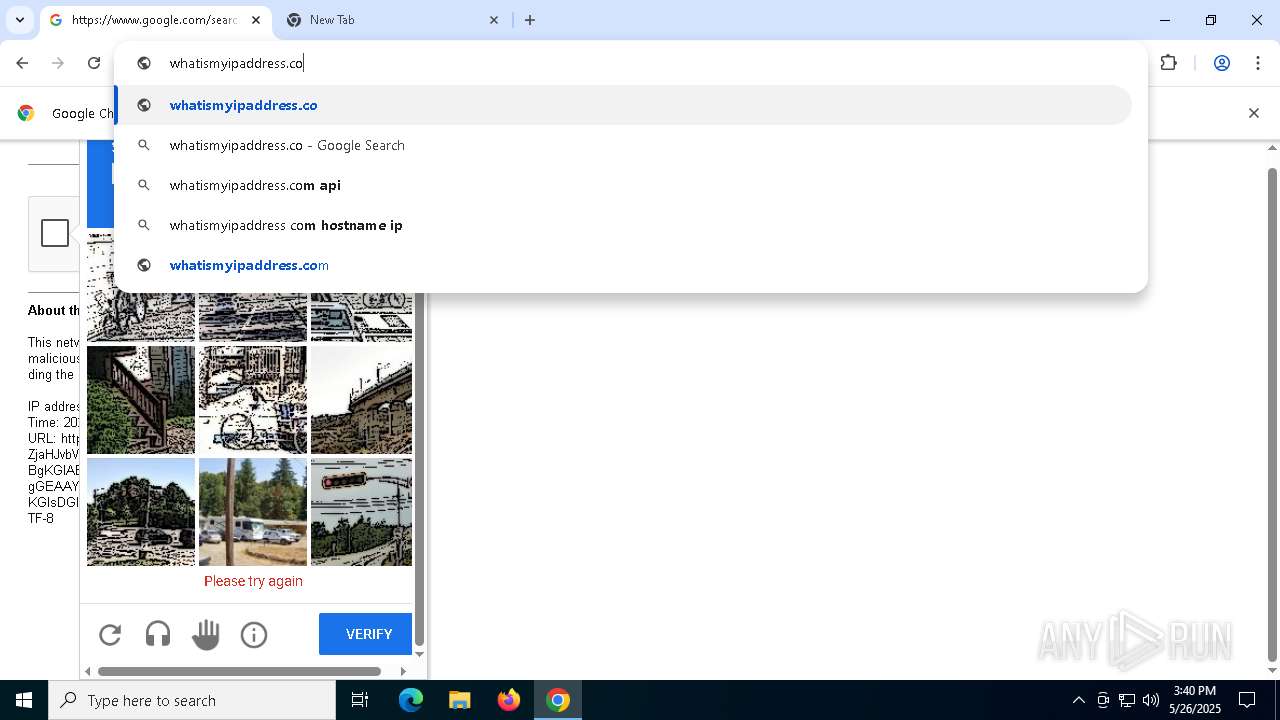Click the right arrow of horizontal scrollbar
1280x720 pixels.
(x=403, y=671)
